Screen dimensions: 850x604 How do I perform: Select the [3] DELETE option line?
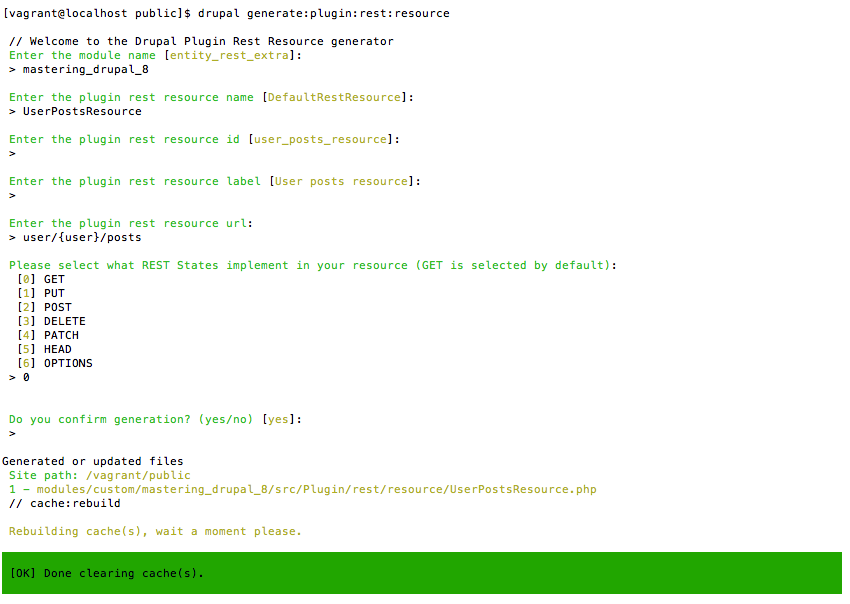[x=51, y=321]
